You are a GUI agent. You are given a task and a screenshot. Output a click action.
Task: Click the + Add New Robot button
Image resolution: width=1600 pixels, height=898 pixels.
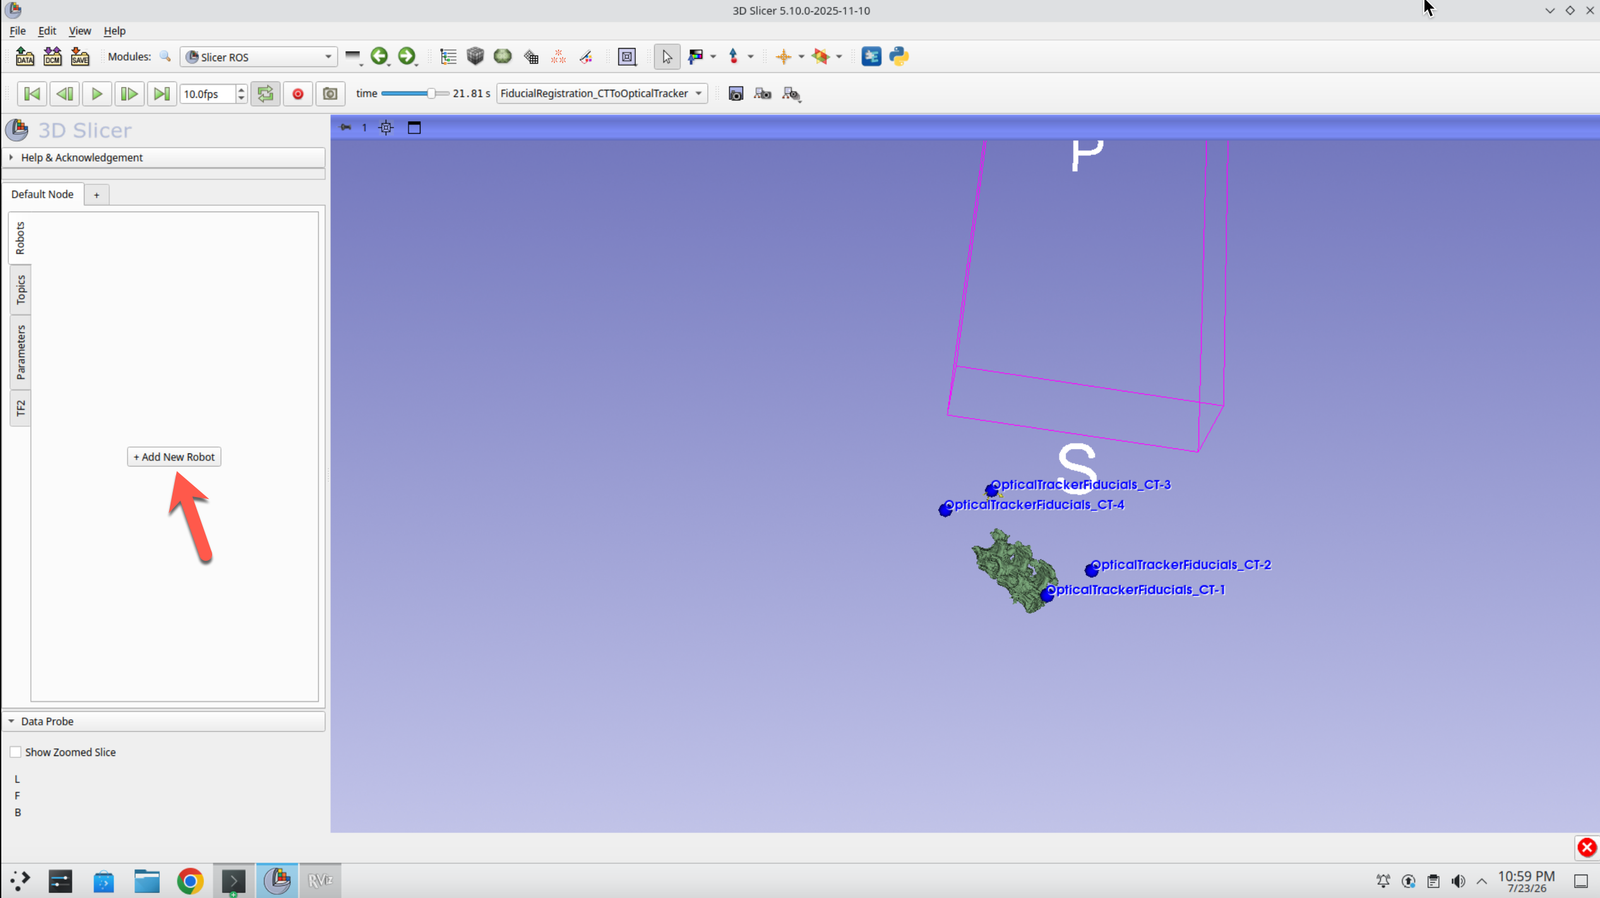174,457
